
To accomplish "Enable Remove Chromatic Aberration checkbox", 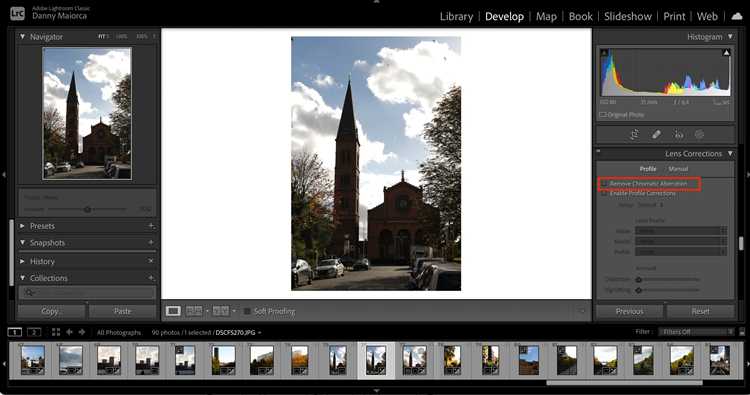I will [x=604, y=184].
